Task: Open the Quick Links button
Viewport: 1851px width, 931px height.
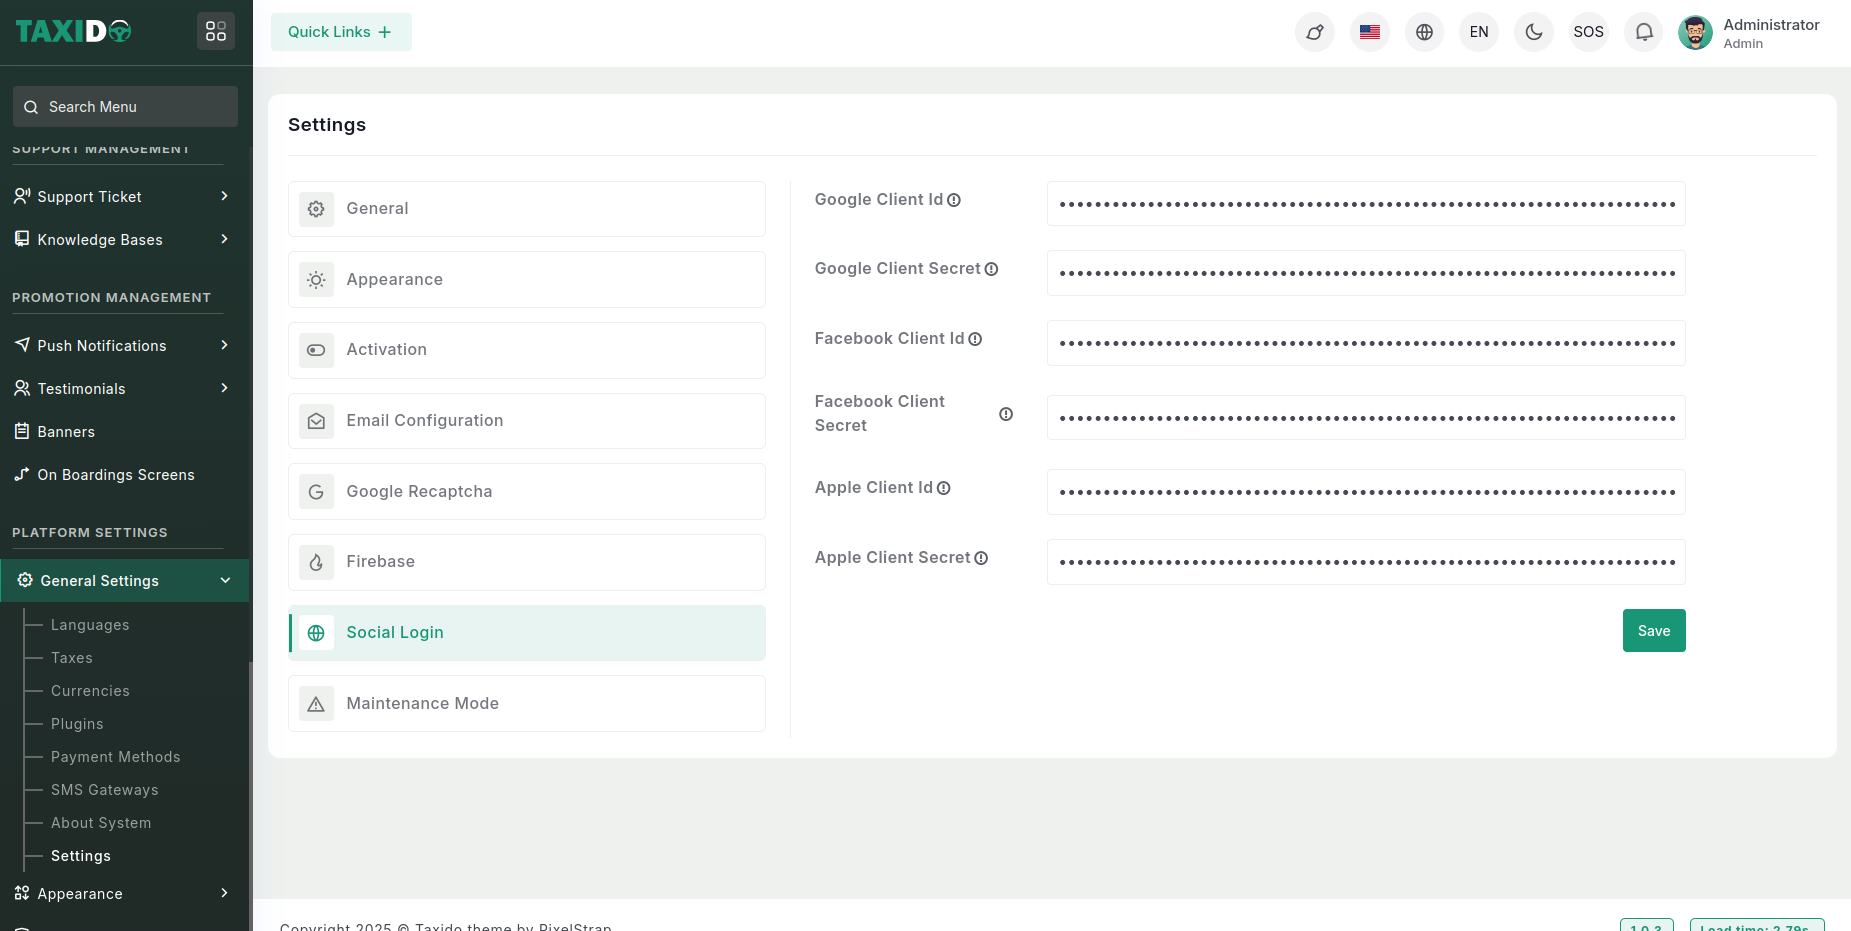Action: 340,32
